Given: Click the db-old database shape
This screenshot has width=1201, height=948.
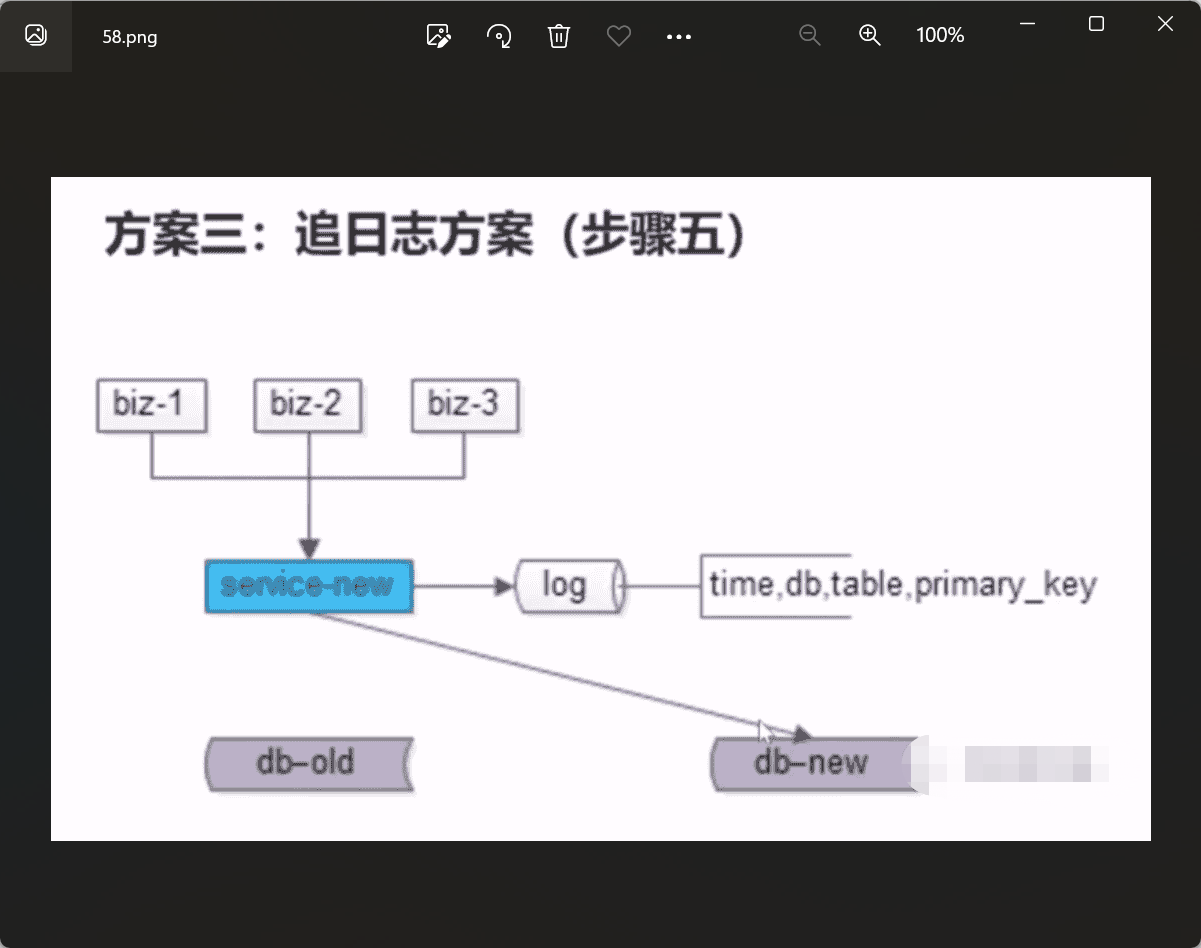Looking at the screenshot, I should coord(309,764).
